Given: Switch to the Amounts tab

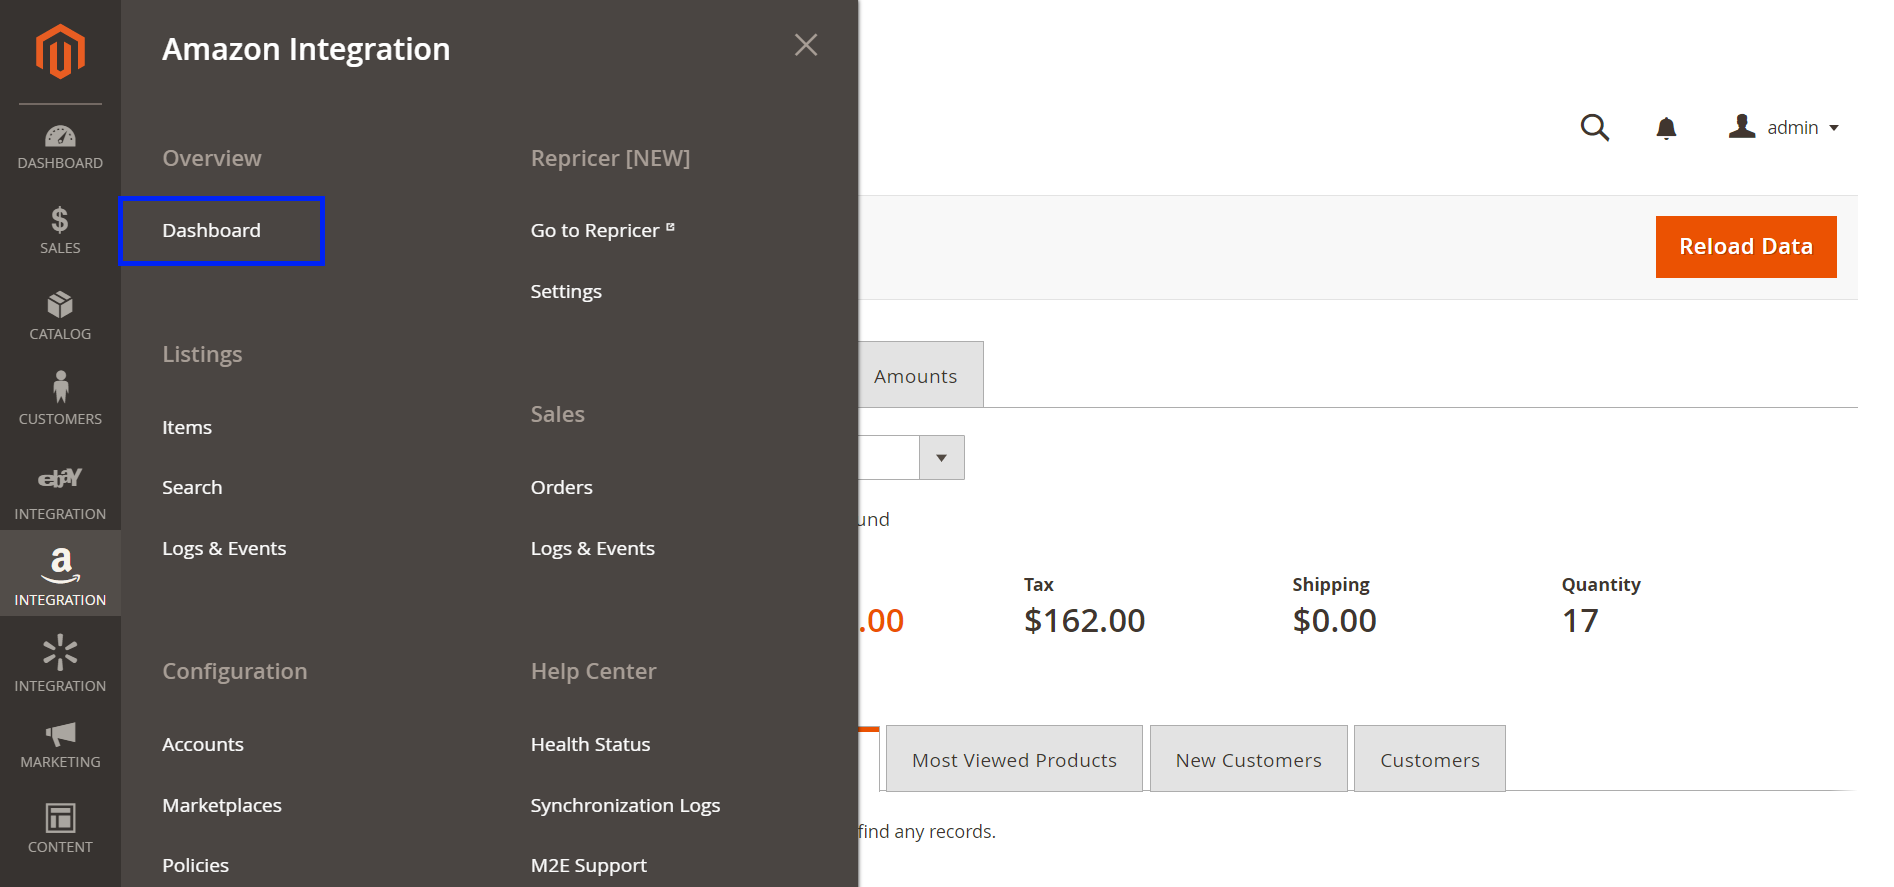Looking at the screenshot, I should point(915,377).
